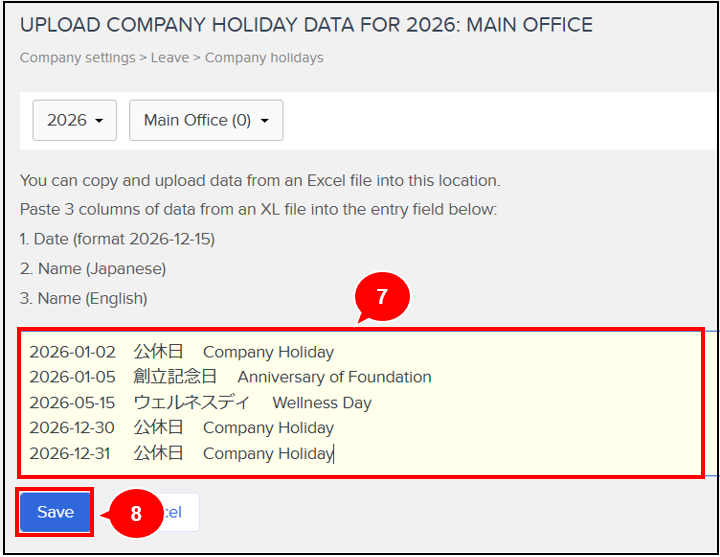Image resolution: width=720 pixels, height=557 pixels.
Task: Click the end of the 2026-12-31 line
Action: tap(334, 454)
